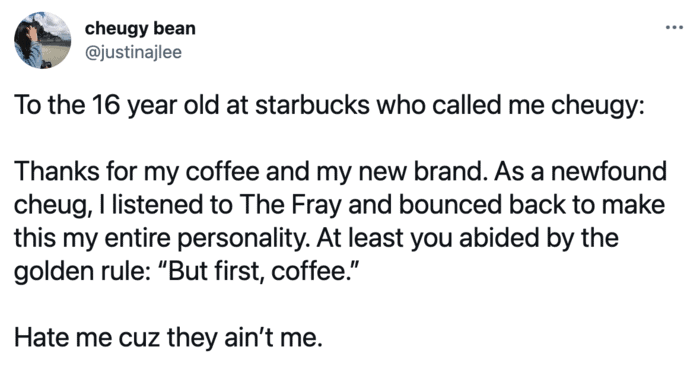Click the word "cheugy:" ending the first line

point(597,106)
